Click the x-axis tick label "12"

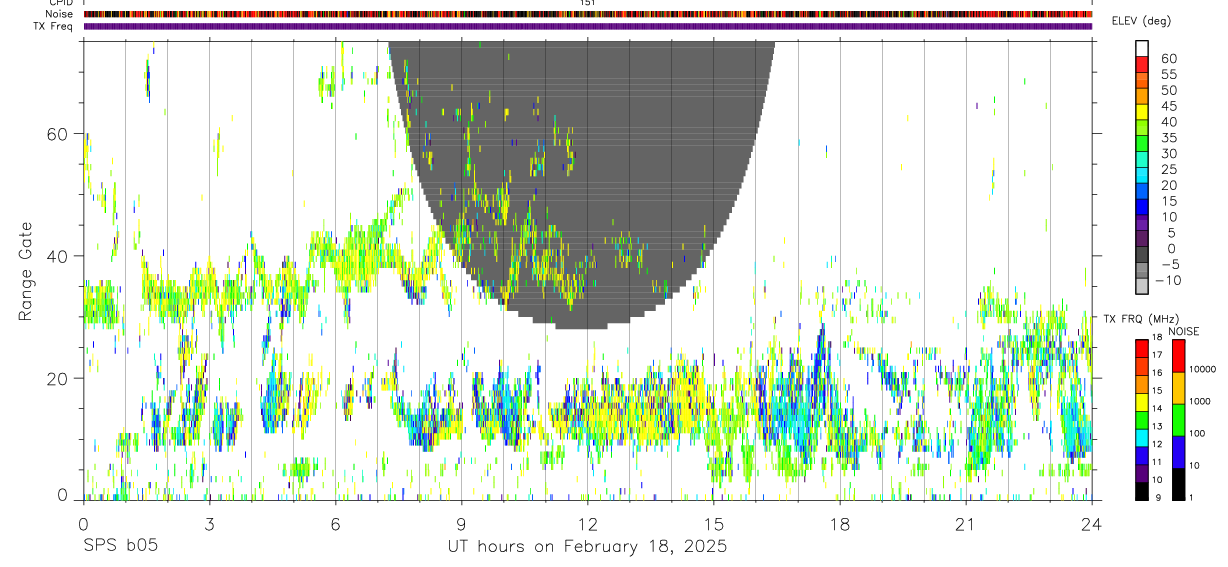click(x=587, y=523)
